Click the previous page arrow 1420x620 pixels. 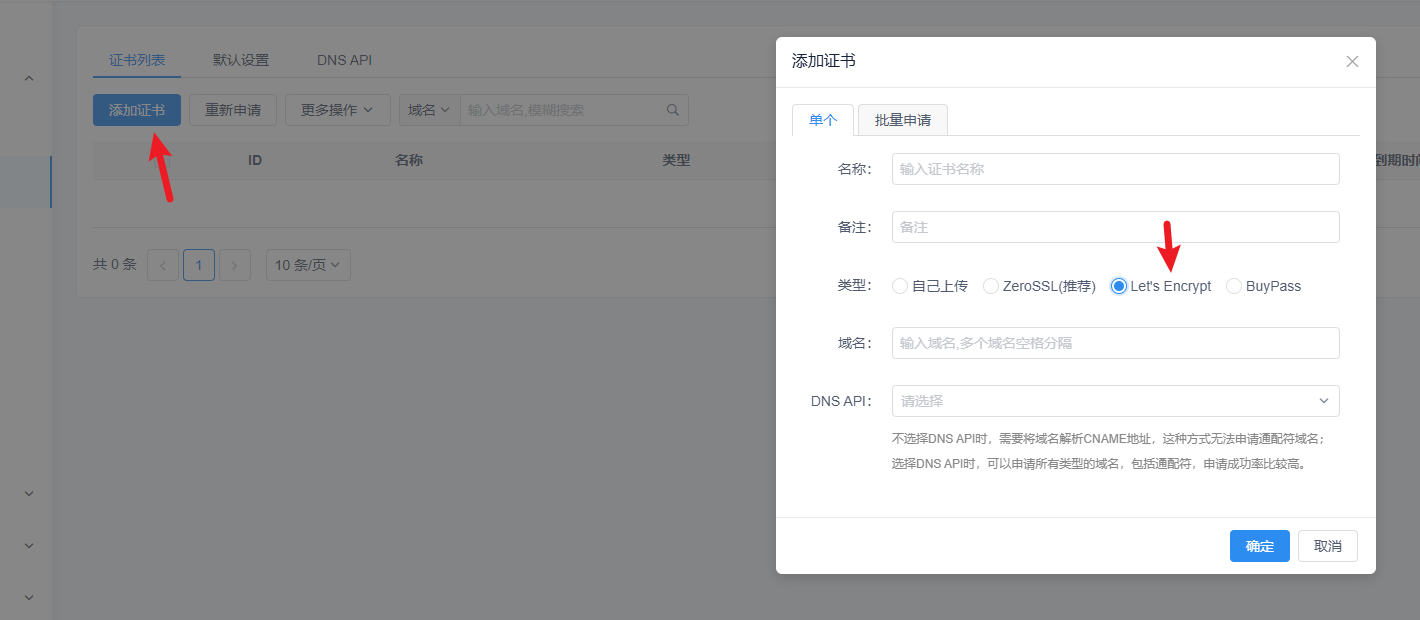162,264
